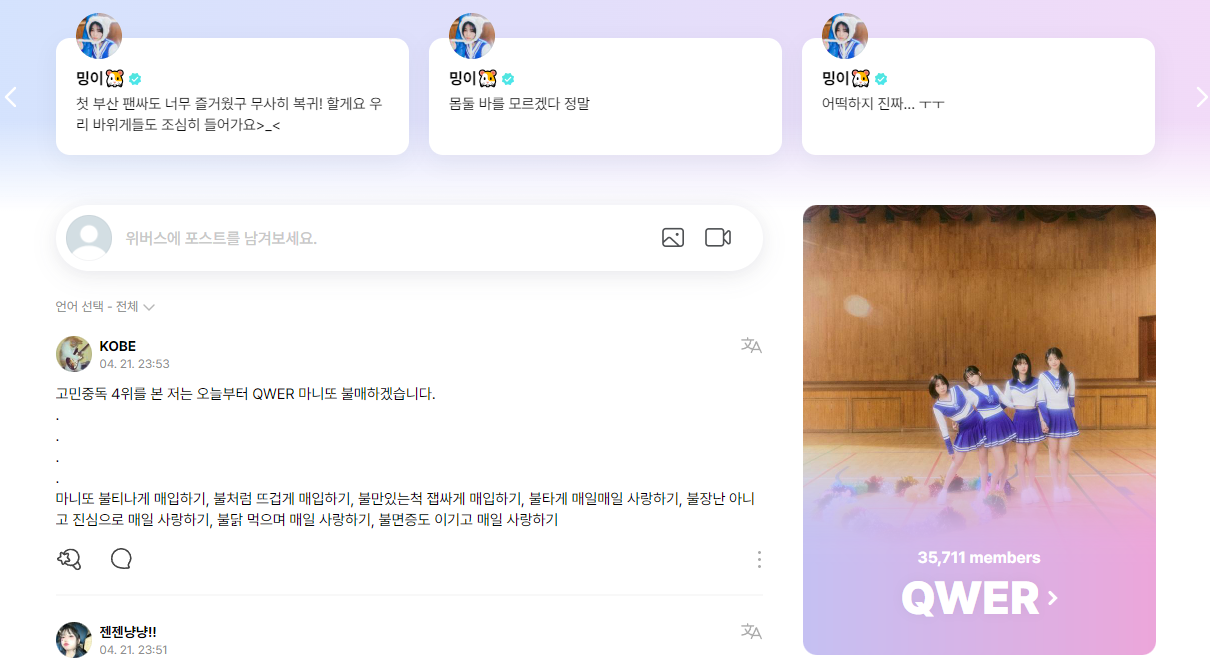Image resolution: width=1210 pixels, height=661 pixels.
Task: Open comments on KOBE's post
Action: click(x=121, y=559)
